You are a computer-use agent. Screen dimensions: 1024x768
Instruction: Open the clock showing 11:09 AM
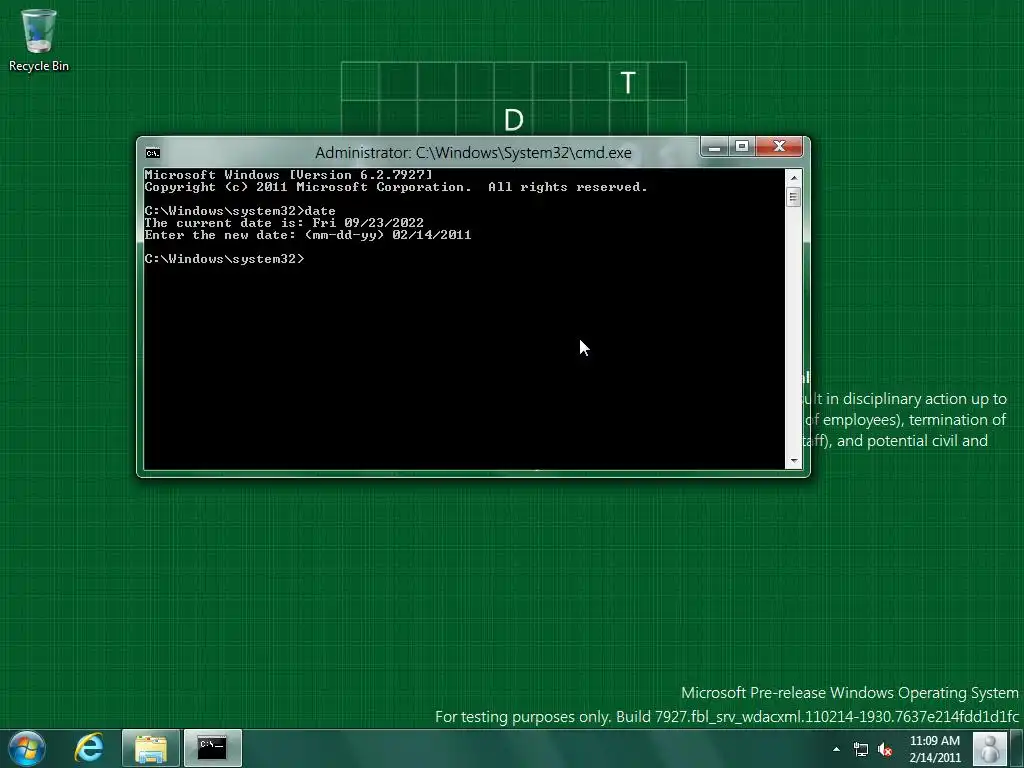click(x=935, y=749)
